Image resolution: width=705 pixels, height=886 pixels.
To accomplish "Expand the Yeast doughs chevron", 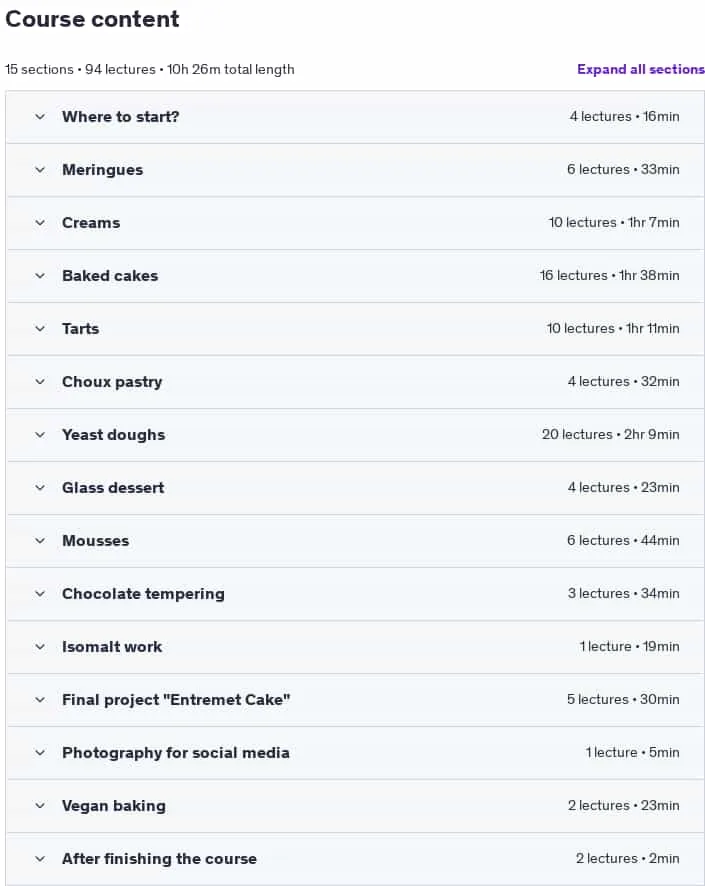I will tap(40, 435).
